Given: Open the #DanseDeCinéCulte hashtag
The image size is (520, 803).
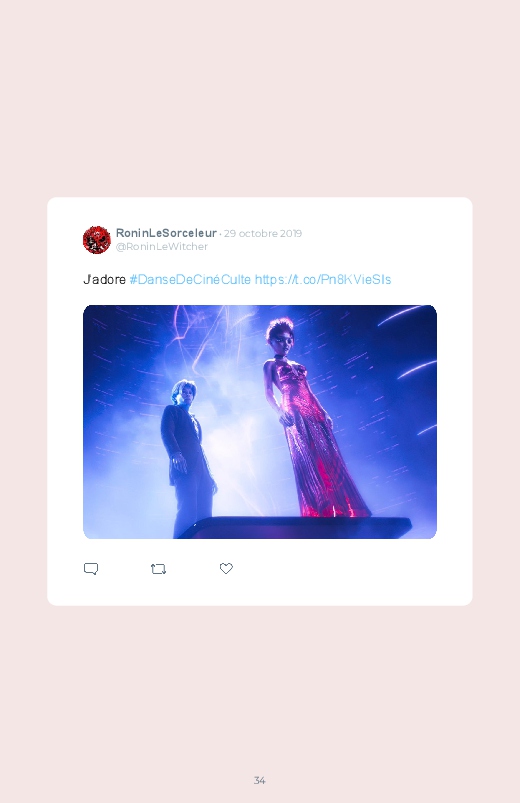Looking at the screenshot, I should 190,280.
